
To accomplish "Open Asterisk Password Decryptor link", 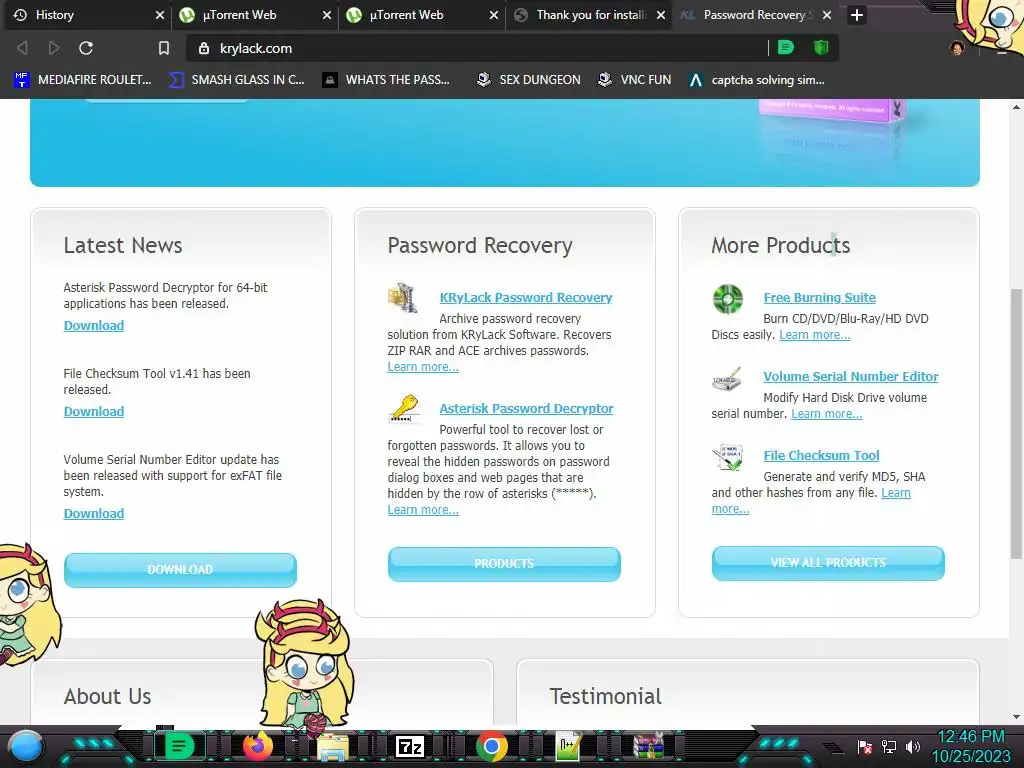I will [526, 408].
